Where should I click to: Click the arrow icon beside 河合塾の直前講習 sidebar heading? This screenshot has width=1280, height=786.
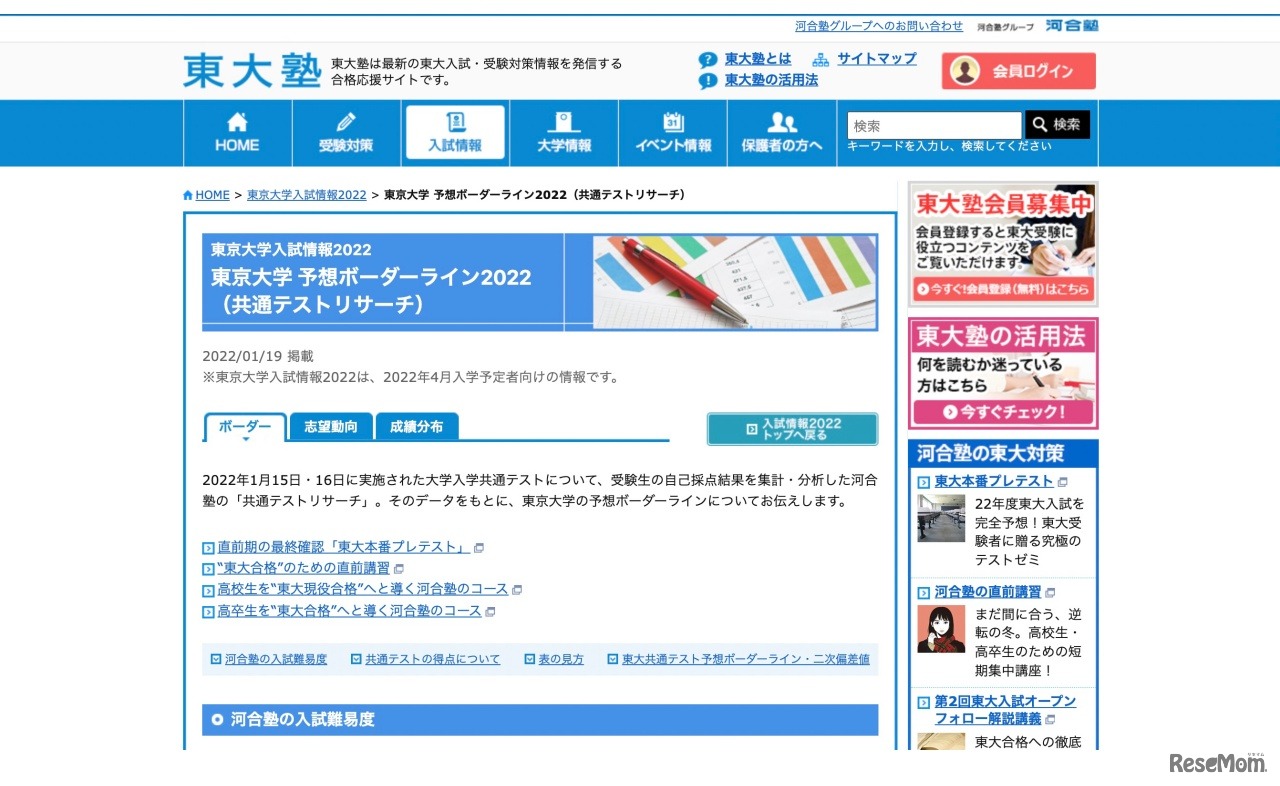coord(924,593)
